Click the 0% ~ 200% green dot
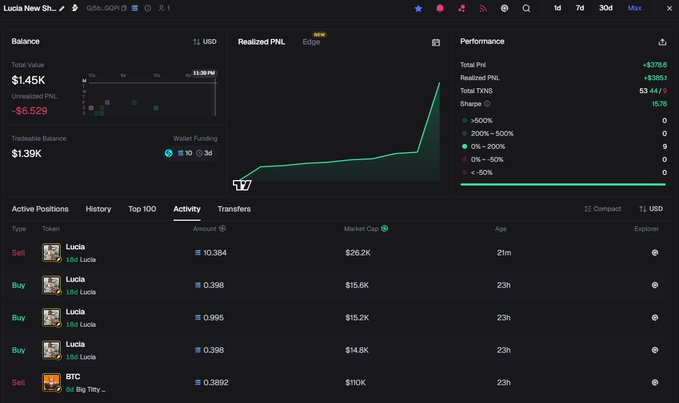The width and height of the screenshot is (679, 403). pos(465,146)
